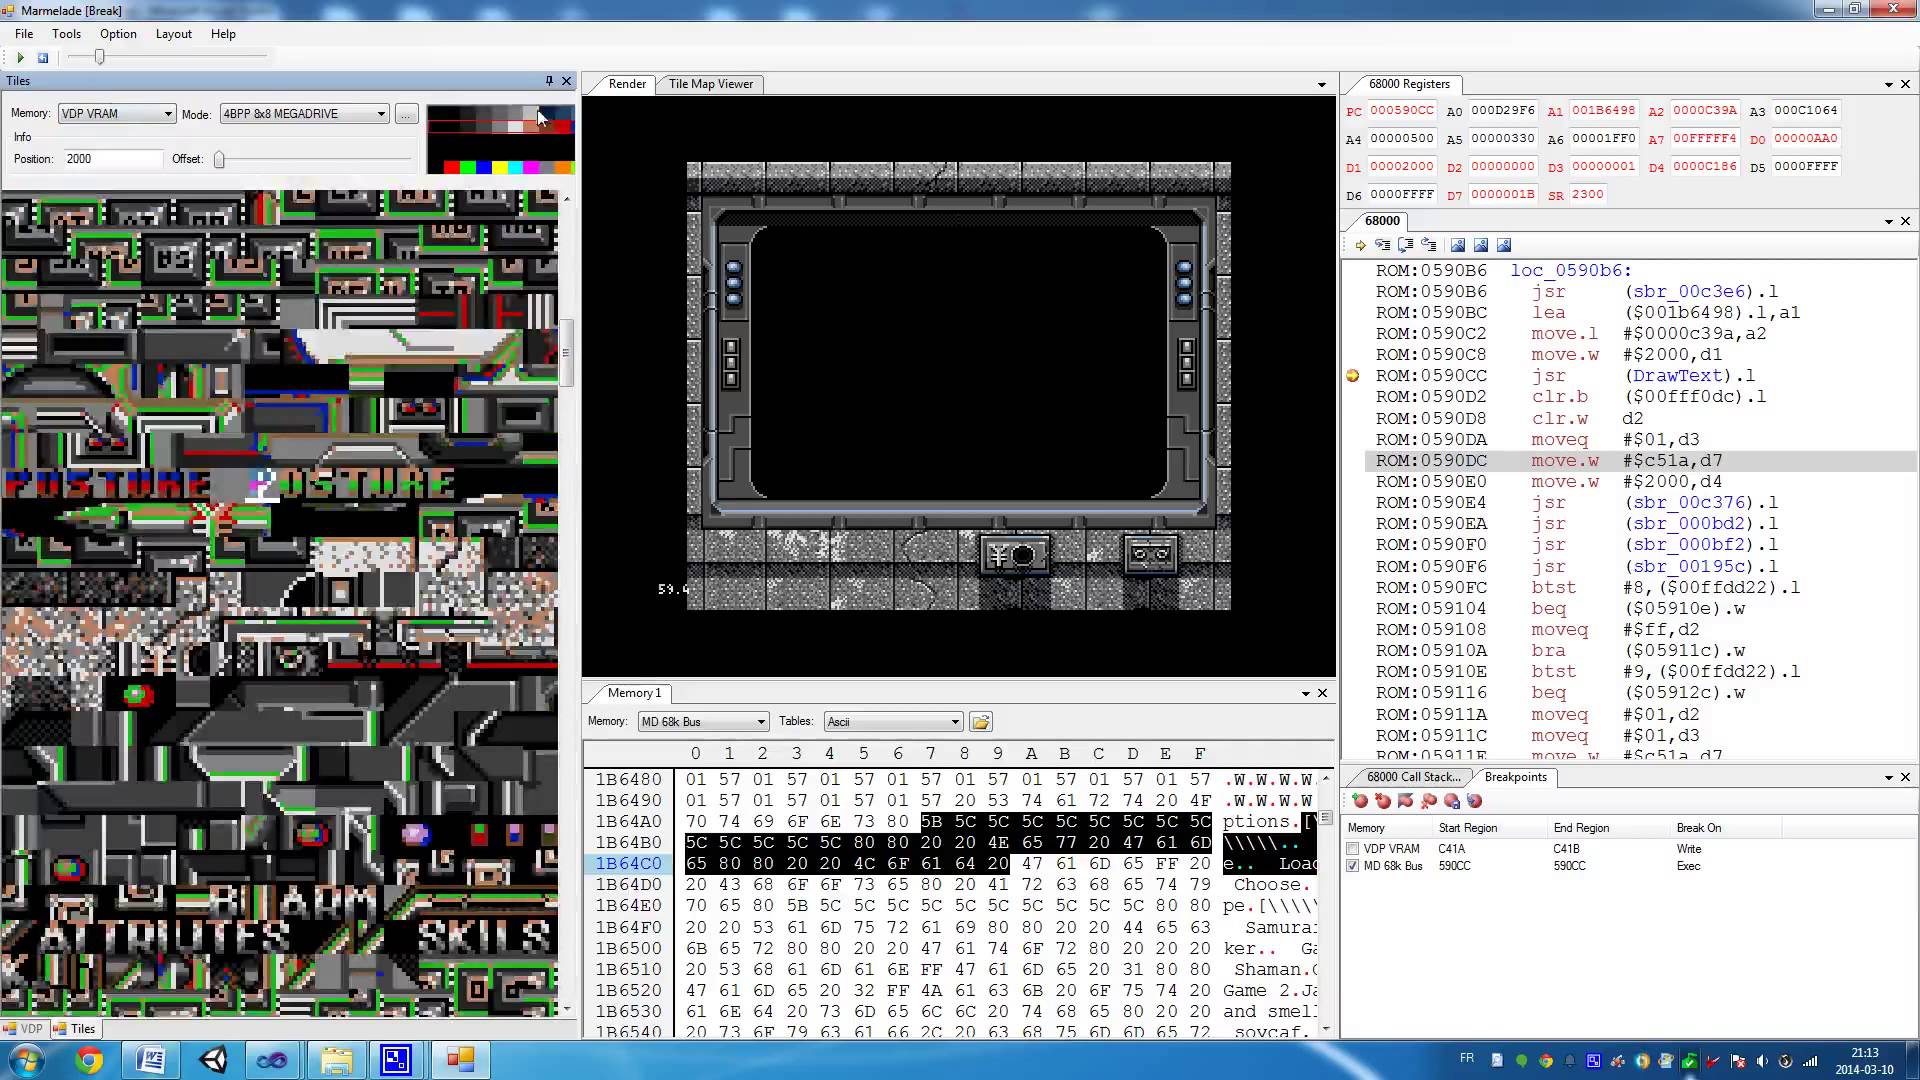Click the SR register value 2300
1920x1080 pixels.
[x=1587, y=195]
